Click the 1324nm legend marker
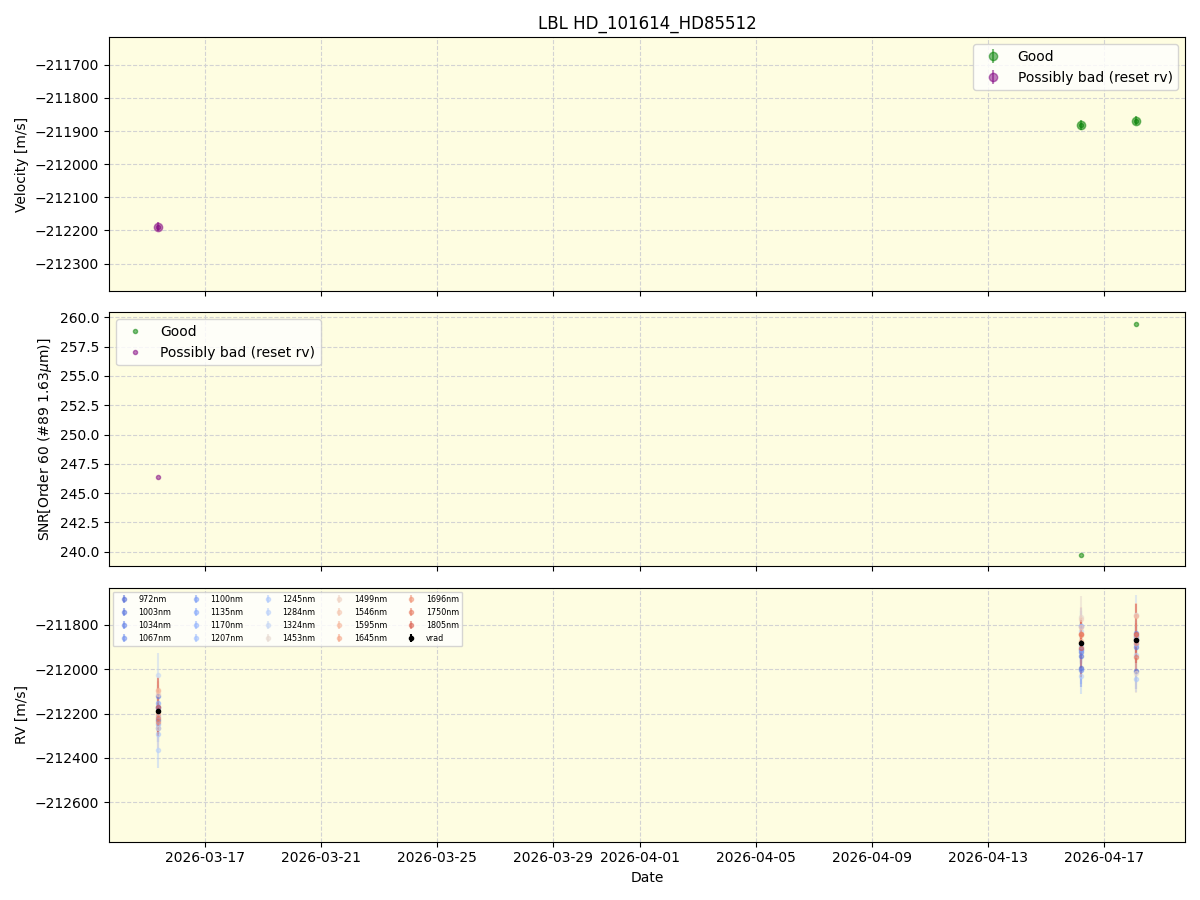This screenshot has width=1200, height=900. (268, 625)
